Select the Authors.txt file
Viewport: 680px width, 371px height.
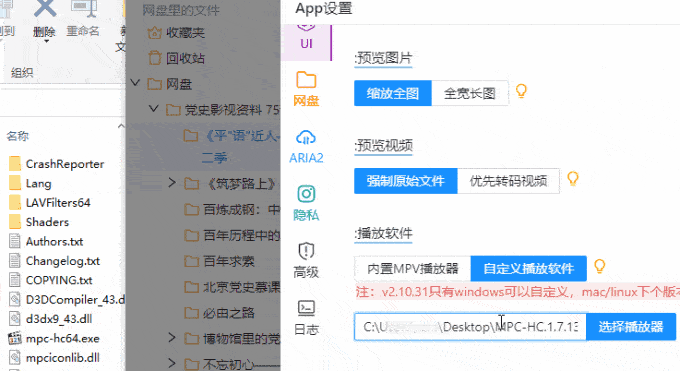[46, 242]
